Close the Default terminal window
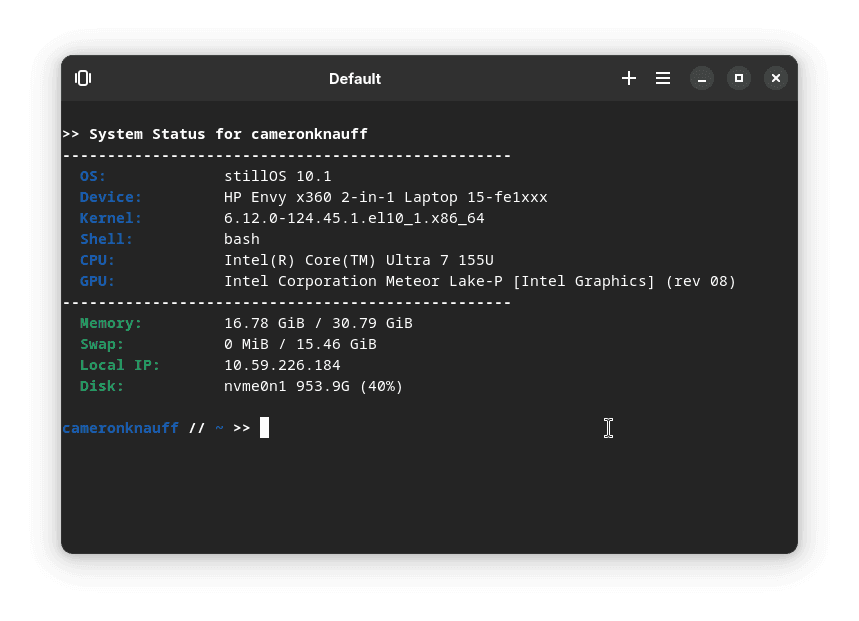This screenshot has height=621, width=859. [776, 78]
